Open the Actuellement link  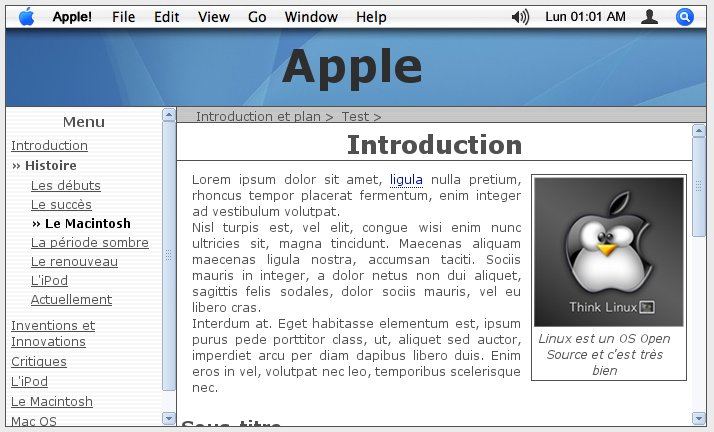click(x=71, y=300)
